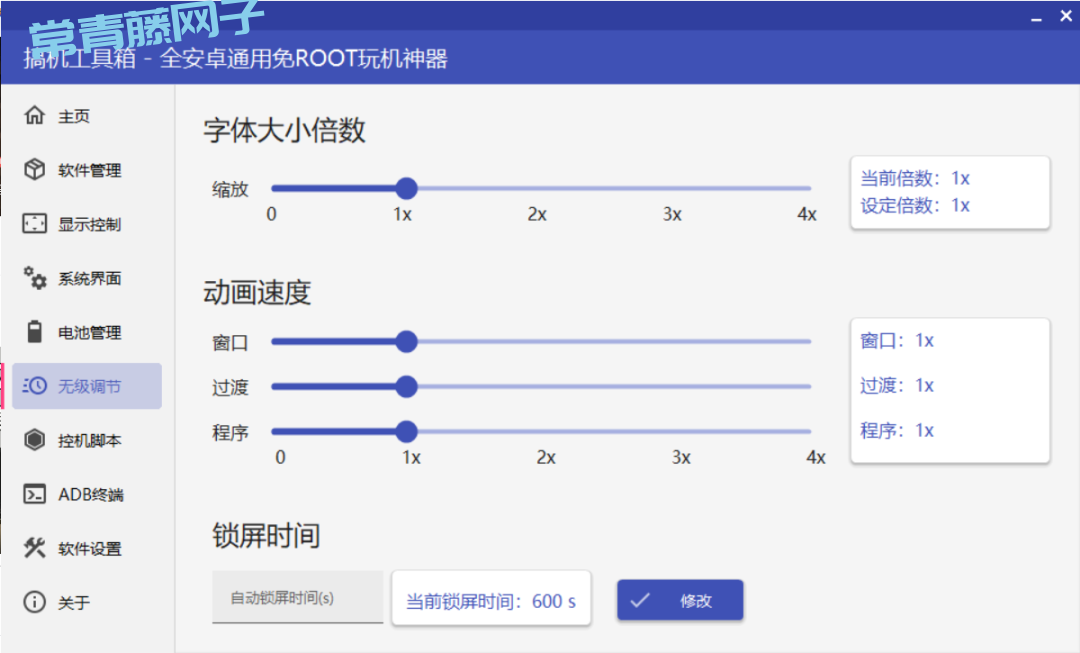Click the 过渡 animation slider handle
The image size is (1080, 653).
point(406,386)
